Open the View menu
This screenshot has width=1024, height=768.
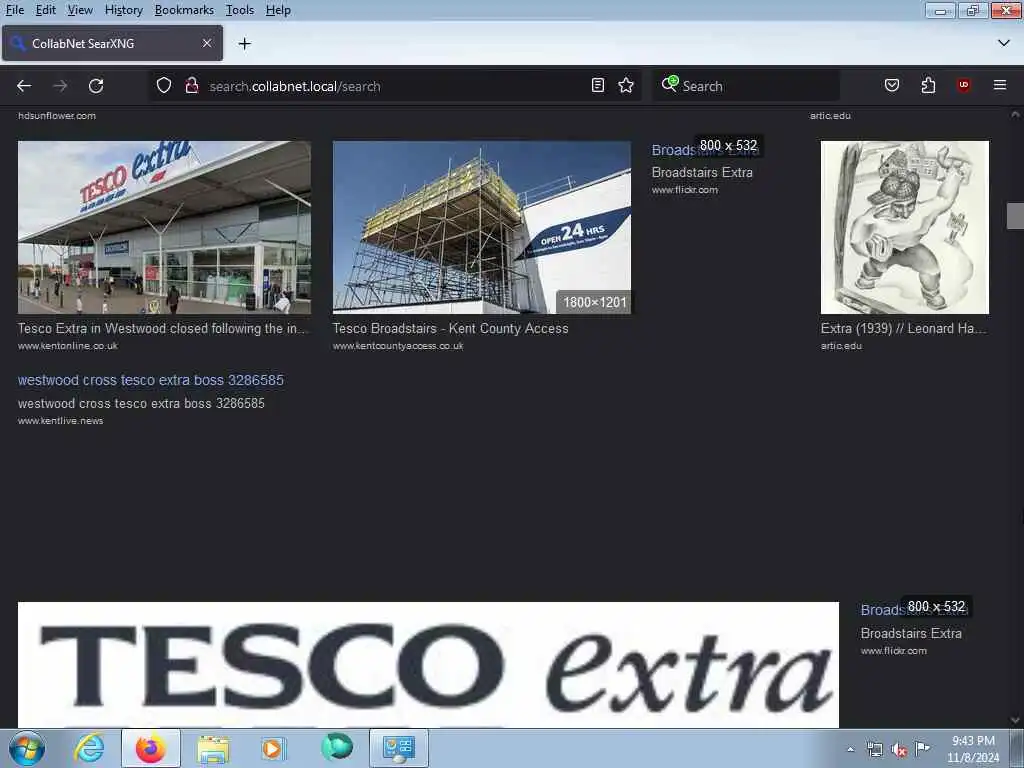(80, 10)
